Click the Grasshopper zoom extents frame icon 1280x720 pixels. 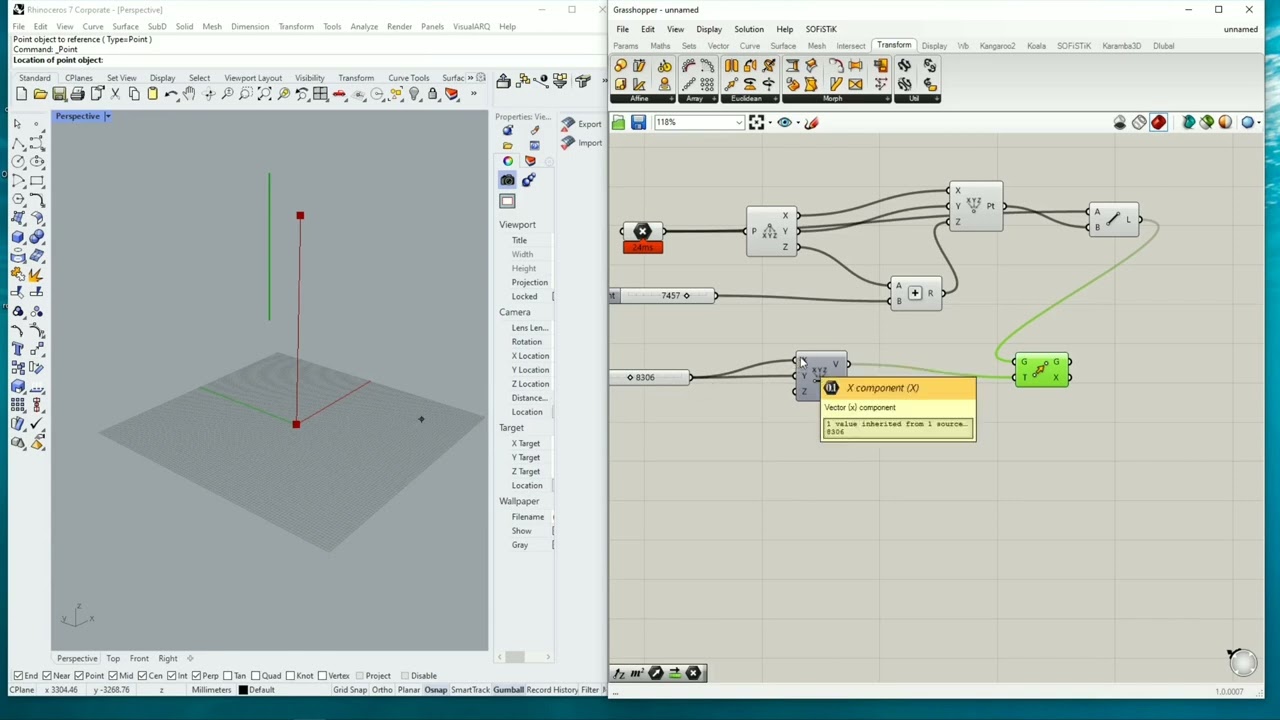pyautogui.click(x=757, y=122)
